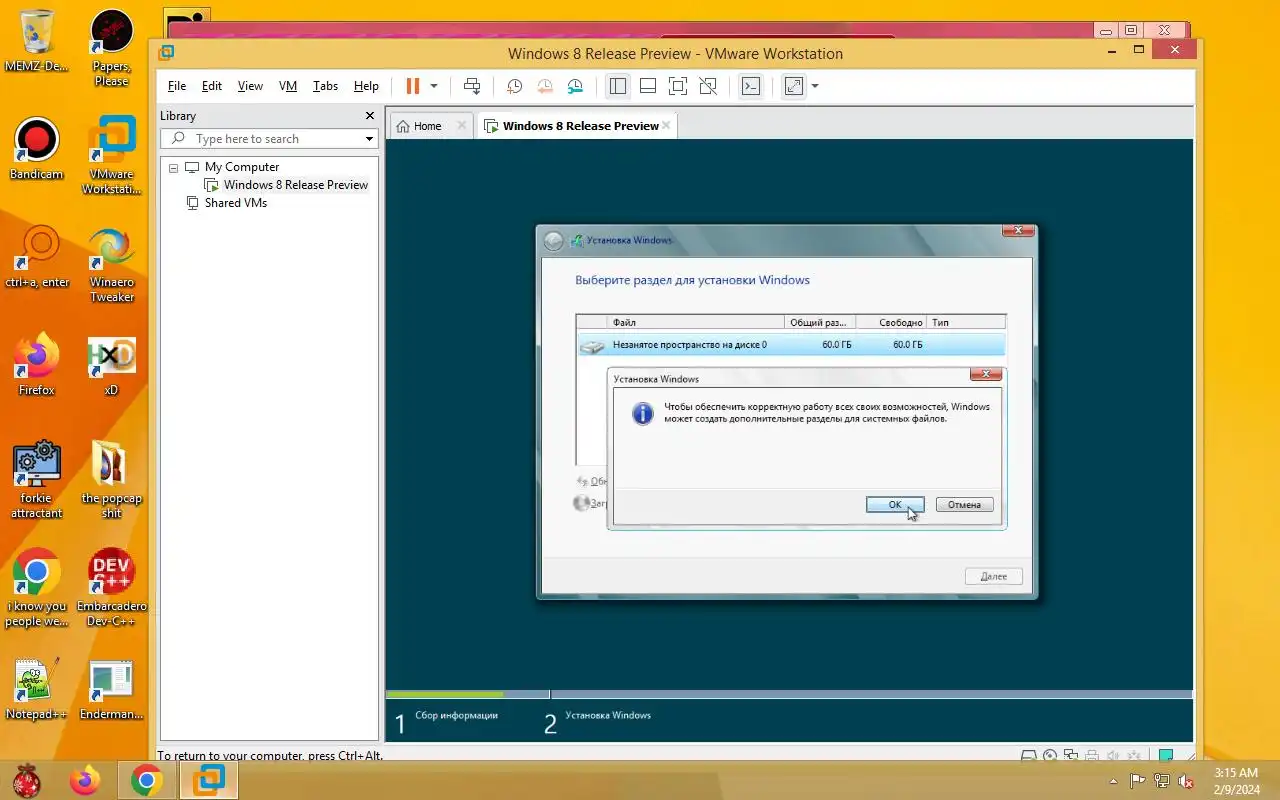Screen dimensions: 1280x800
Task: Select the Notepad++ desktop icon
Action: 37,690
